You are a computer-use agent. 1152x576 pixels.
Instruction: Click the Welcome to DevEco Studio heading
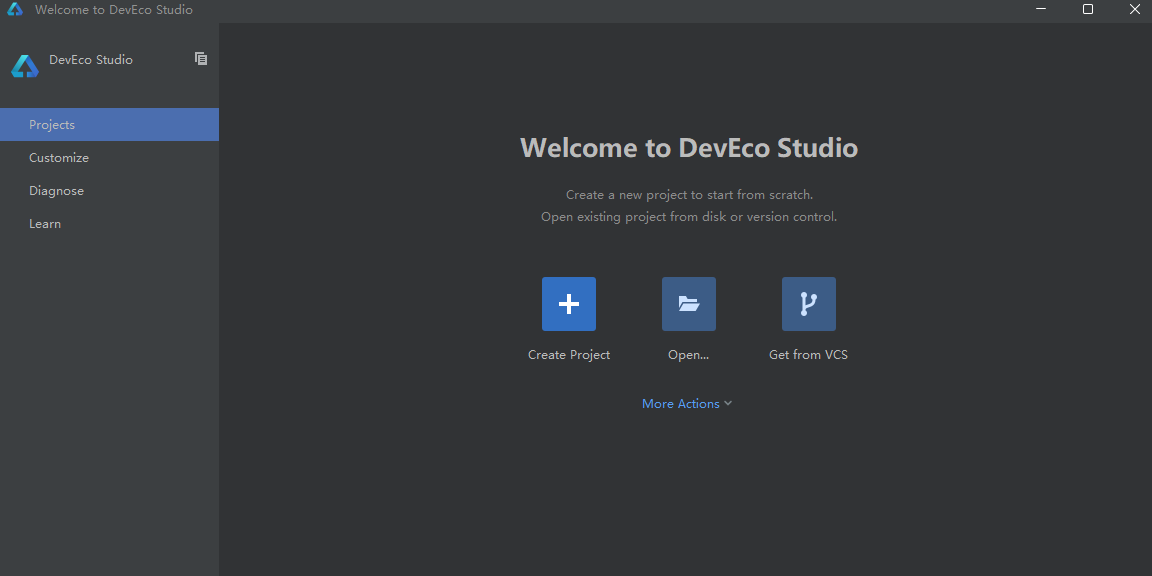pyautogui.click(x=689, y=148)
